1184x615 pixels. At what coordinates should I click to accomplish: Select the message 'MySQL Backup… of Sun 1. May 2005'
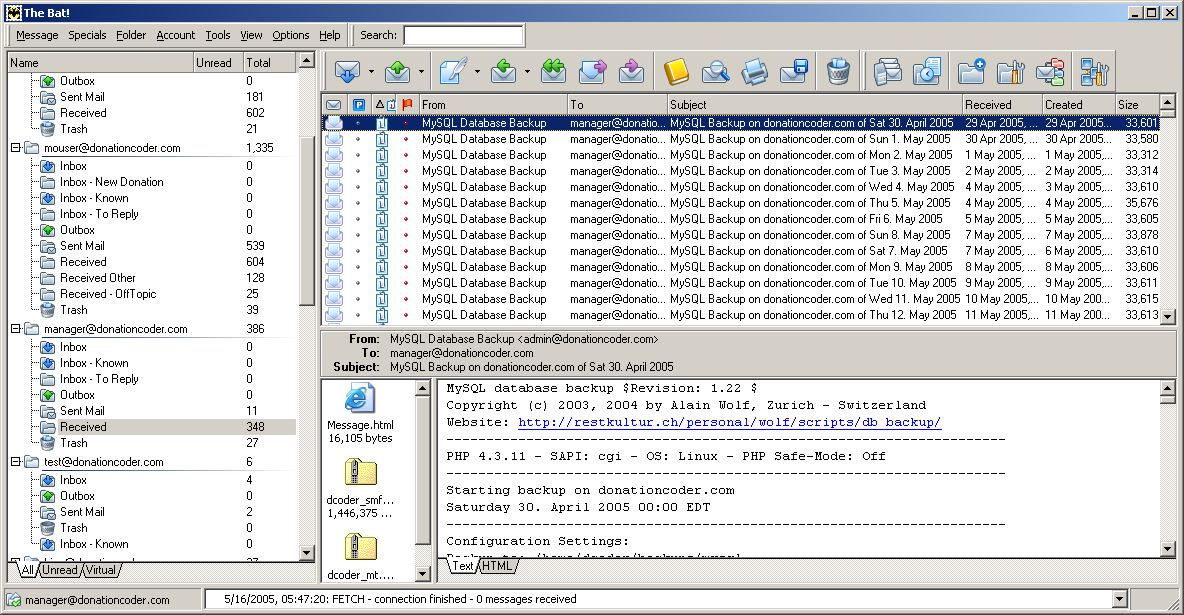coord(741,139)
